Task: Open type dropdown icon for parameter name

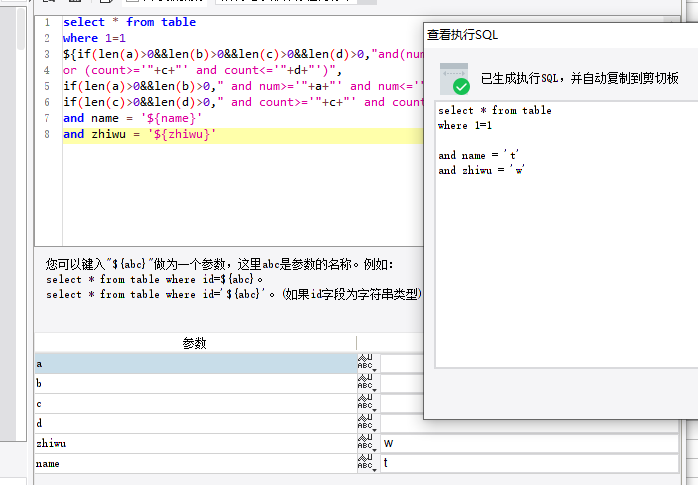Action: click(x=368, y=464)
